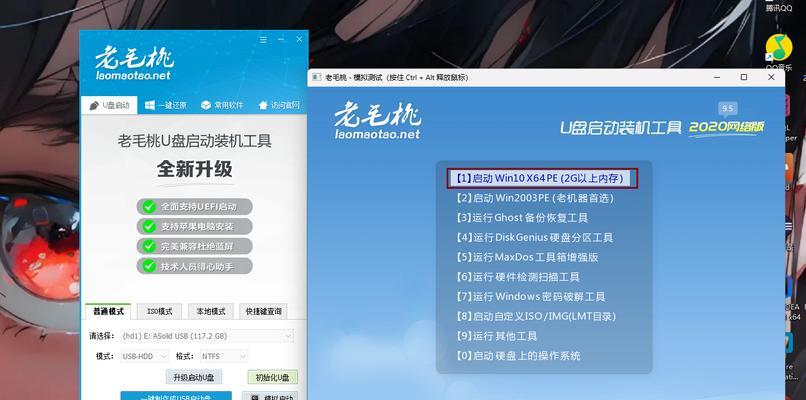Click the 2020网络版 label

pyautogui.click(x=726, y=126)
